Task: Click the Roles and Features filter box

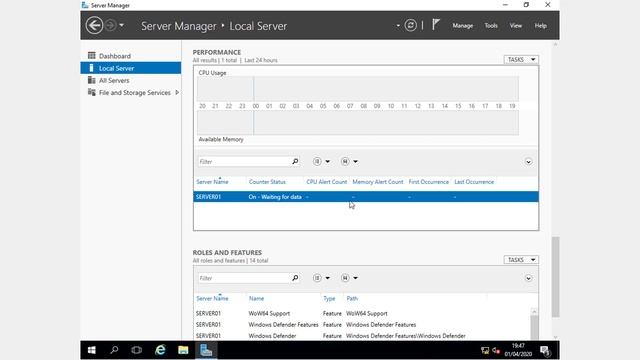Action: pyautogui.click(x=244, y=278)
